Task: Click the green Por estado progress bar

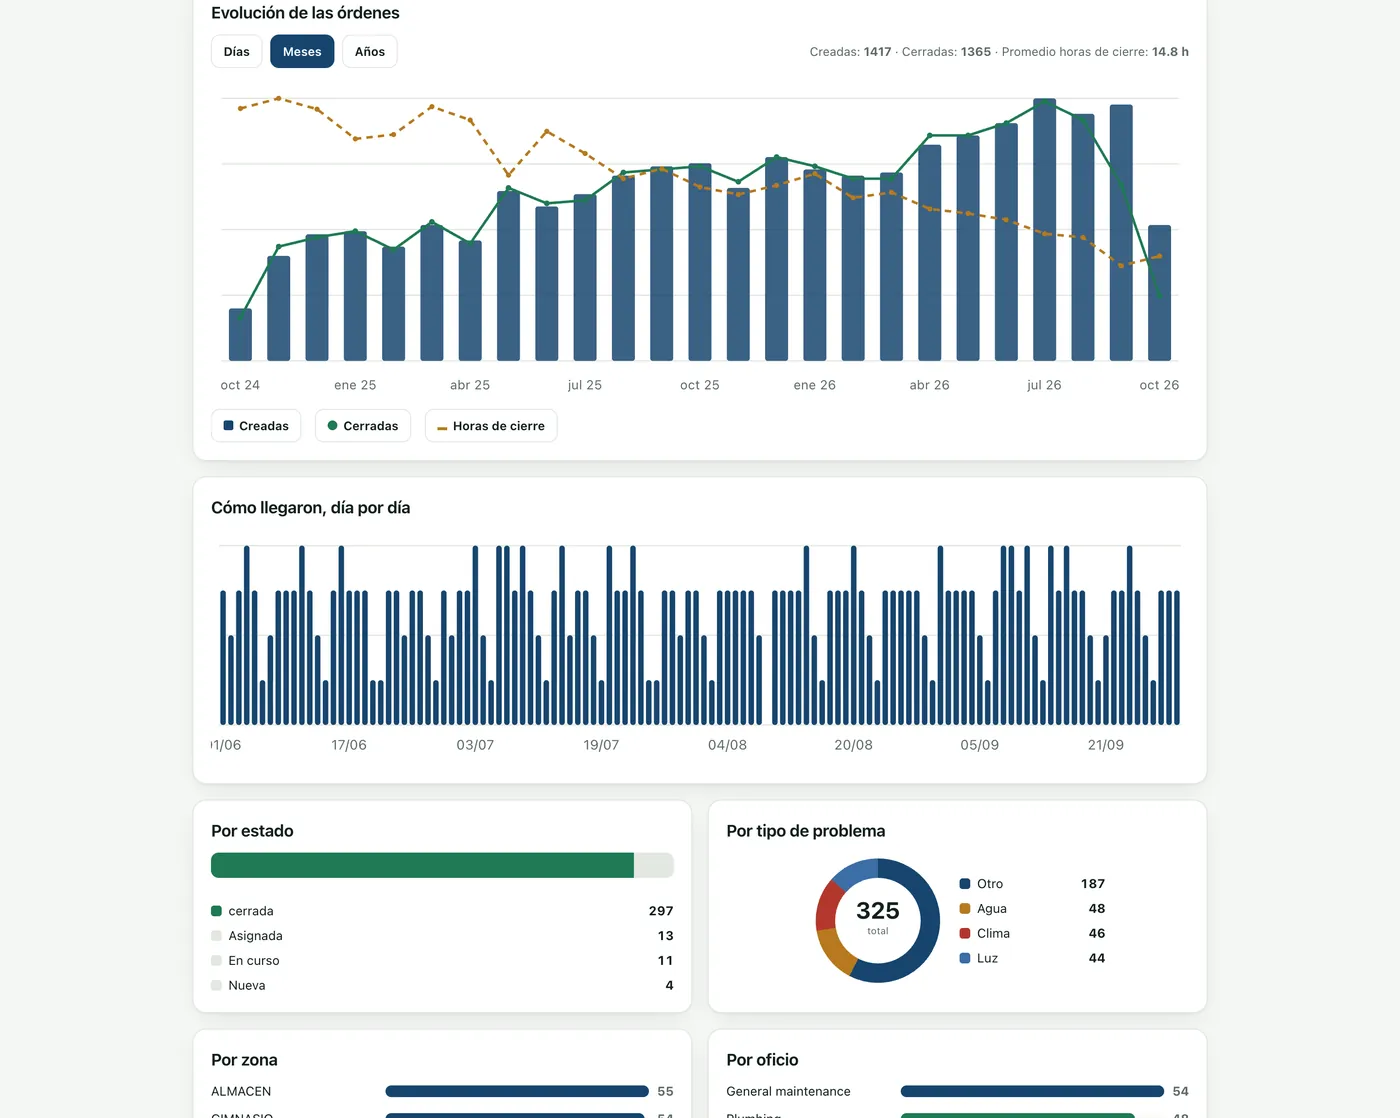Action: [x=422, y=865]
